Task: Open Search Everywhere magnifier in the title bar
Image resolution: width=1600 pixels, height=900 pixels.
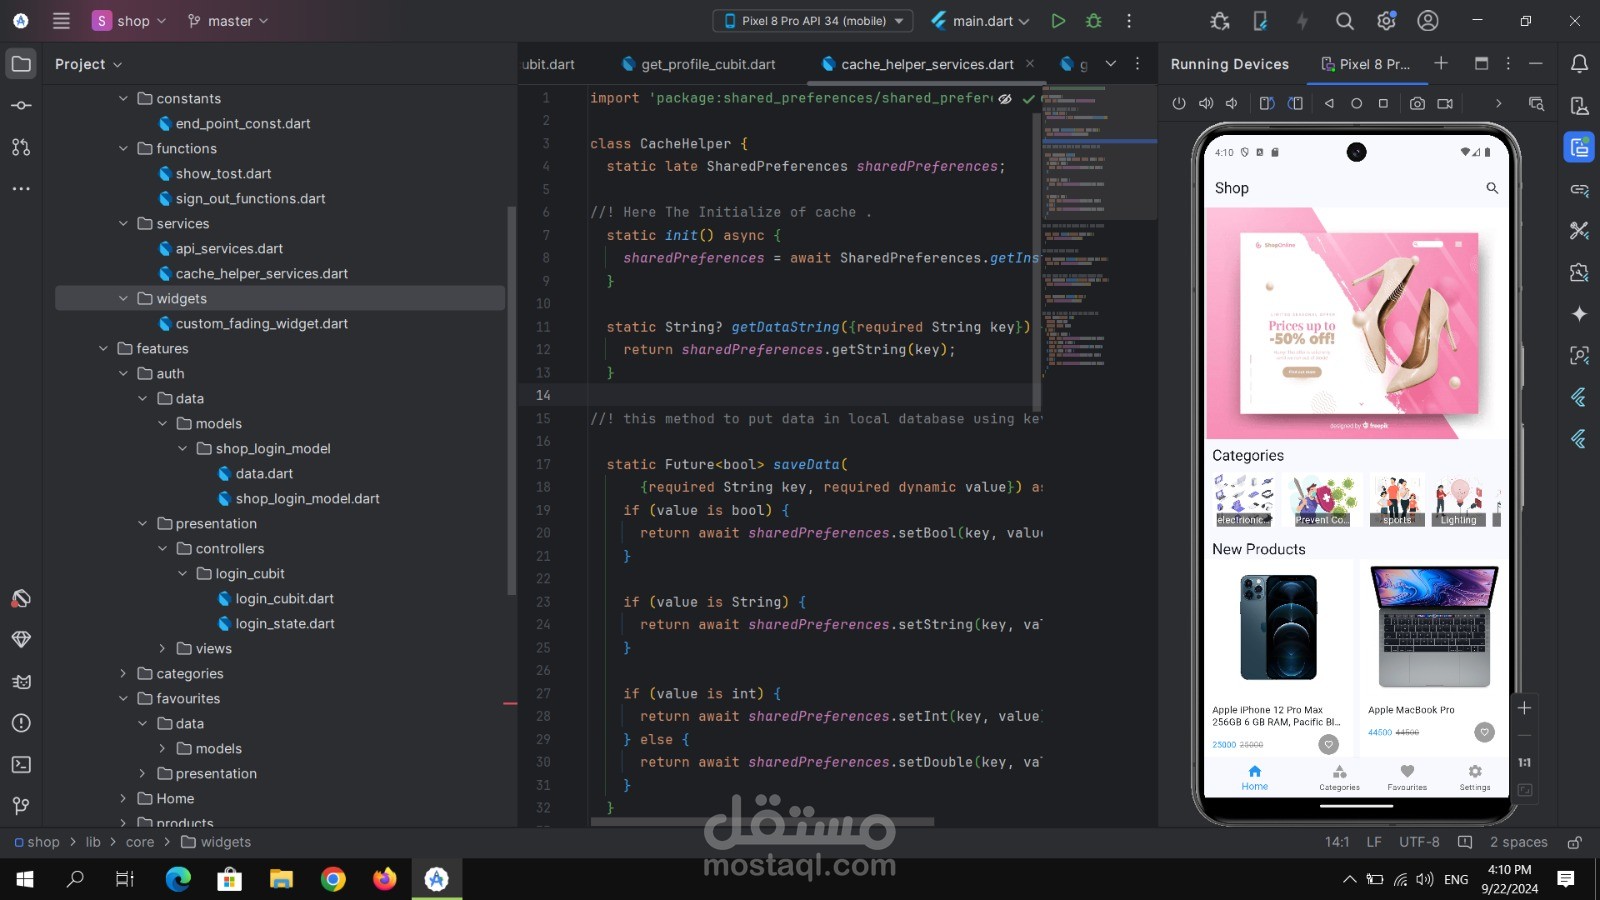Action: click(x=1345, y=21)
